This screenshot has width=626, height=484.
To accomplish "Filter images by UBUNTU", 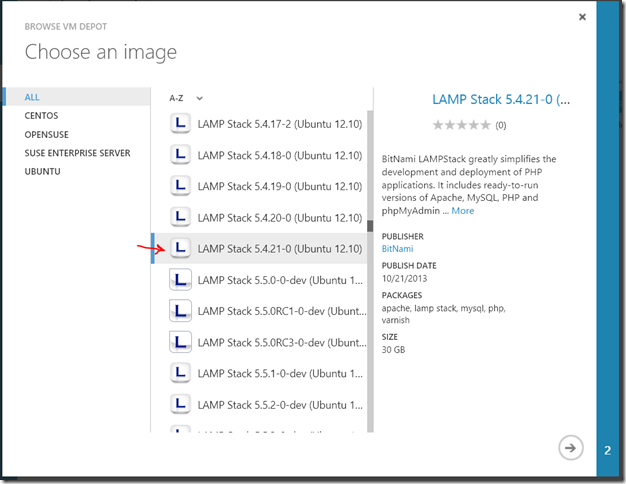I will (42, 171).
